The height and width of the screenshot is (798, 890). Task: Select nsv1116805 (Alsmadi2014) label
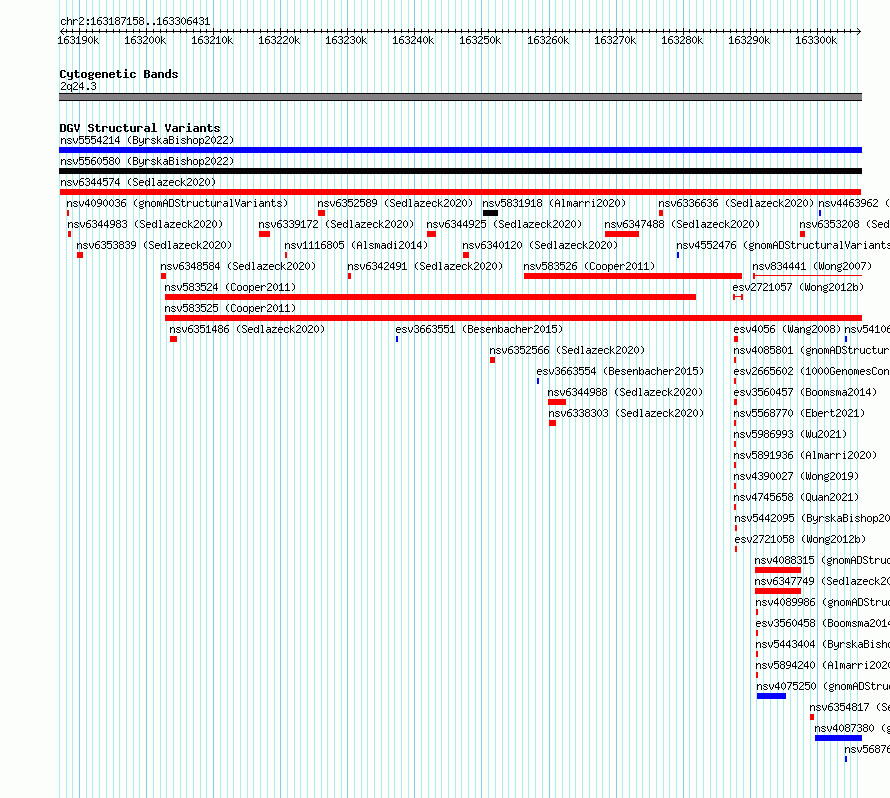[x=356, y=245]
